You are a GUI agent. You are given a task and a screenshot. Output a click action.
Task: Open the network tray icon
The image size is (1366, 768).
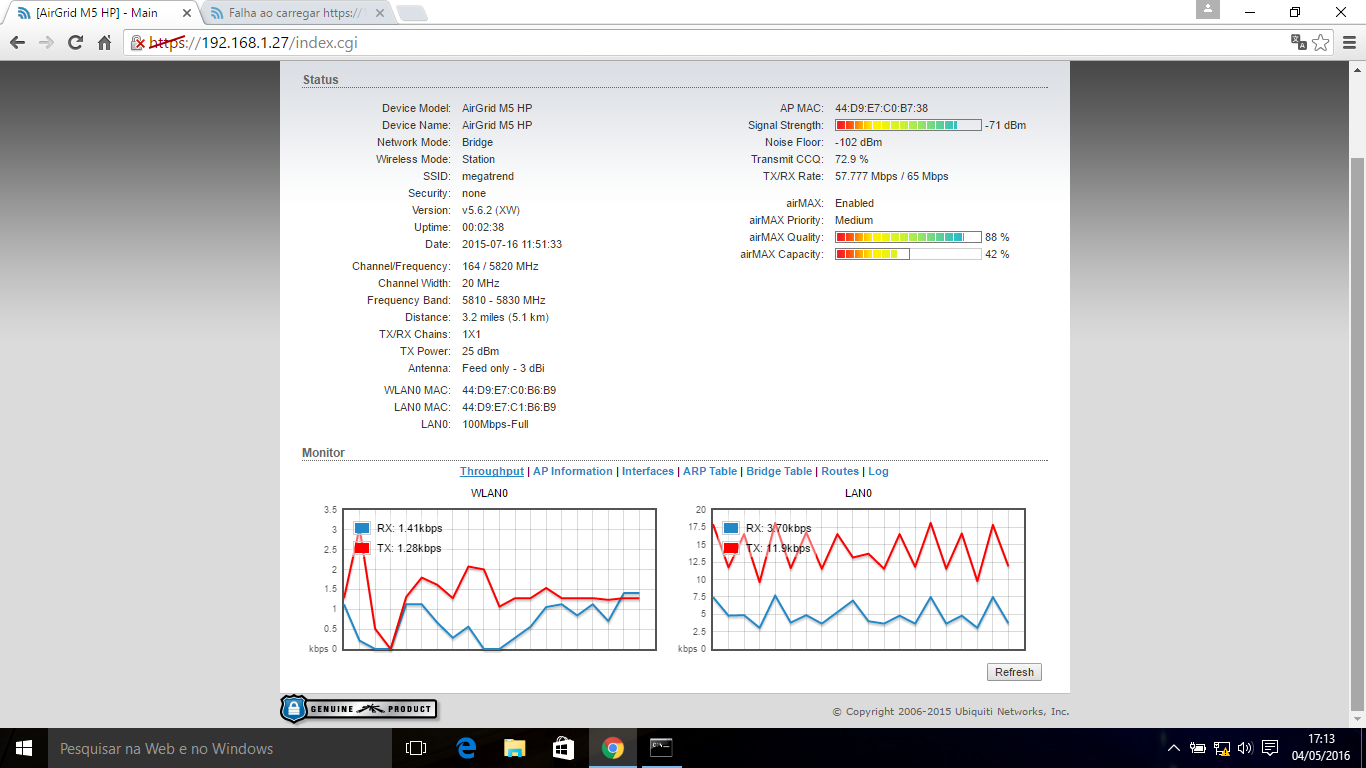click(x=1222, y=748)
